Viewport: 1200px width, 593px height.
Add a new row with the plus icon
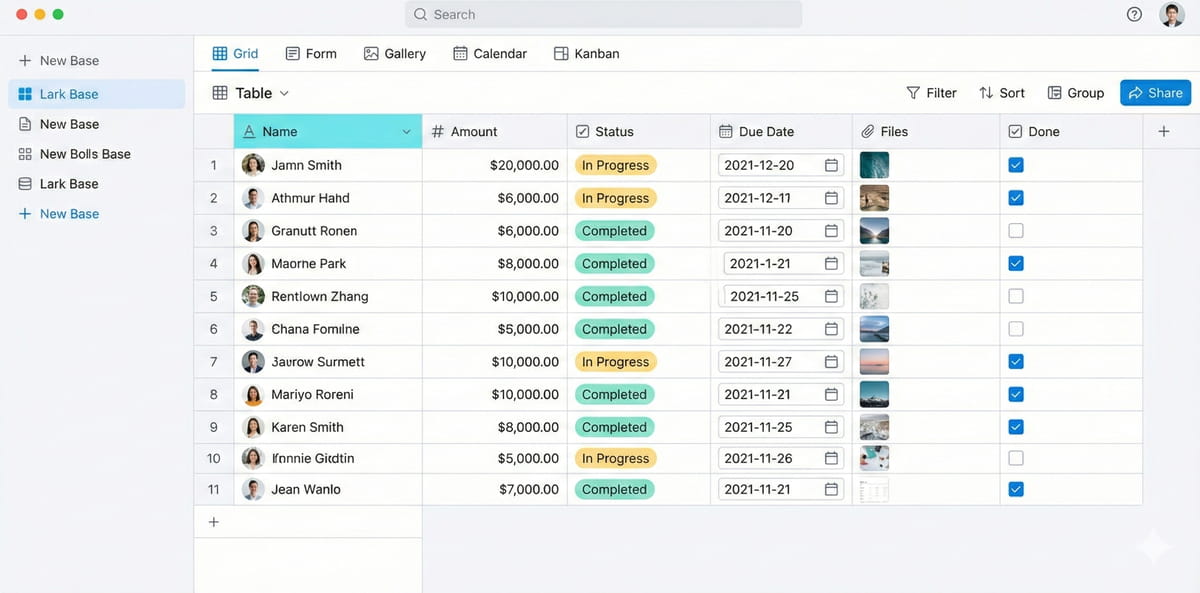(213, 522)
